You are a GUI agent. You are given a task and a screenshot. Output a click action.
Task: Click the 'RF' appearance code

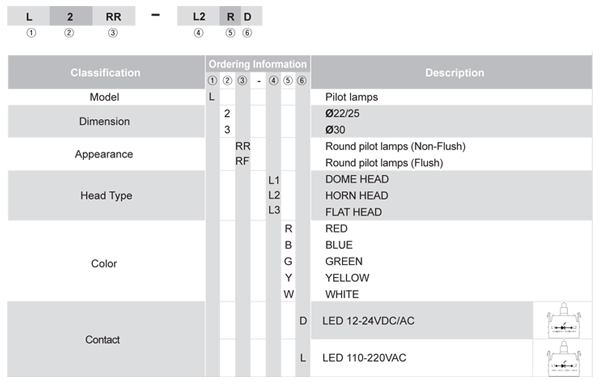tap(242, 161)
